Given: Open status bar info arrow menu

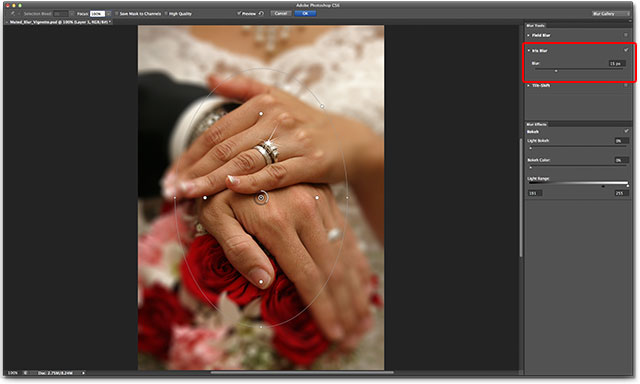Looking at the screenshot, I should (84, 373).
